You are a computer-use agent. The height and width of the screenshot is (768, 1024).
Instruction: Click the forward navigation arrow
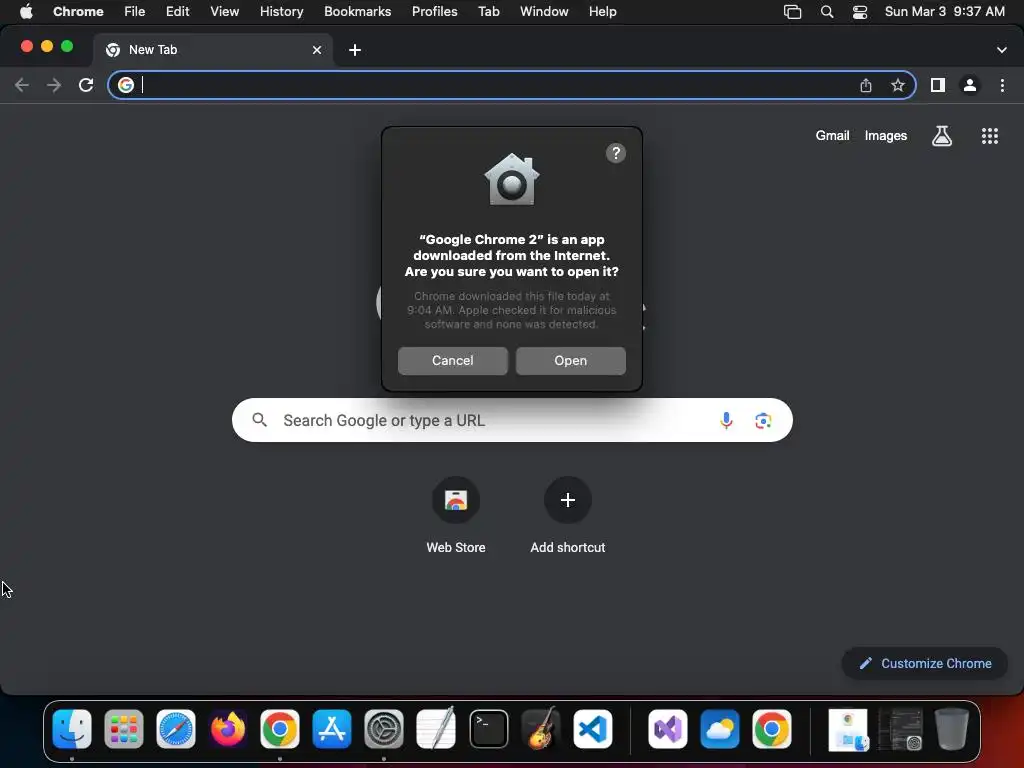coord(54,85)
